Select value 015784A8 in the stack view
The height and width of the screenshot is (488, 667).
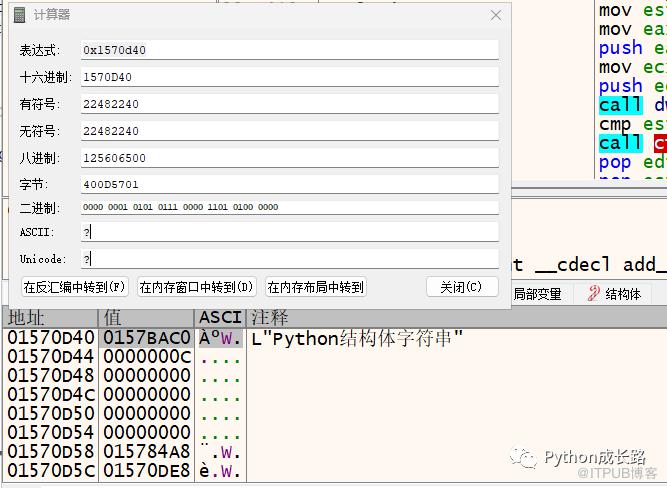(x=146, y=451)
